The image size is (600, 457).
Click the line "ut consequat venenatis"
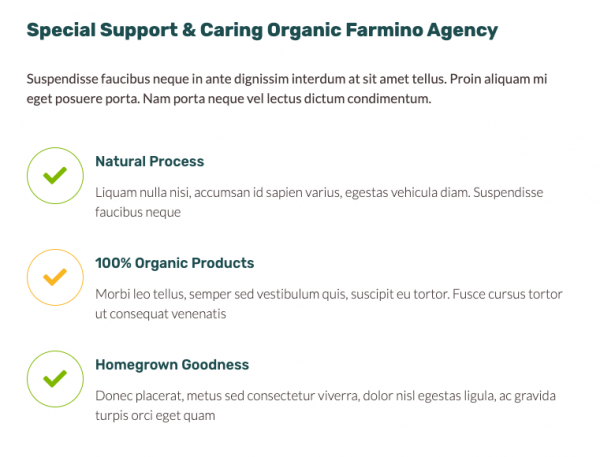pyautogui.click(x=160, y=314)
